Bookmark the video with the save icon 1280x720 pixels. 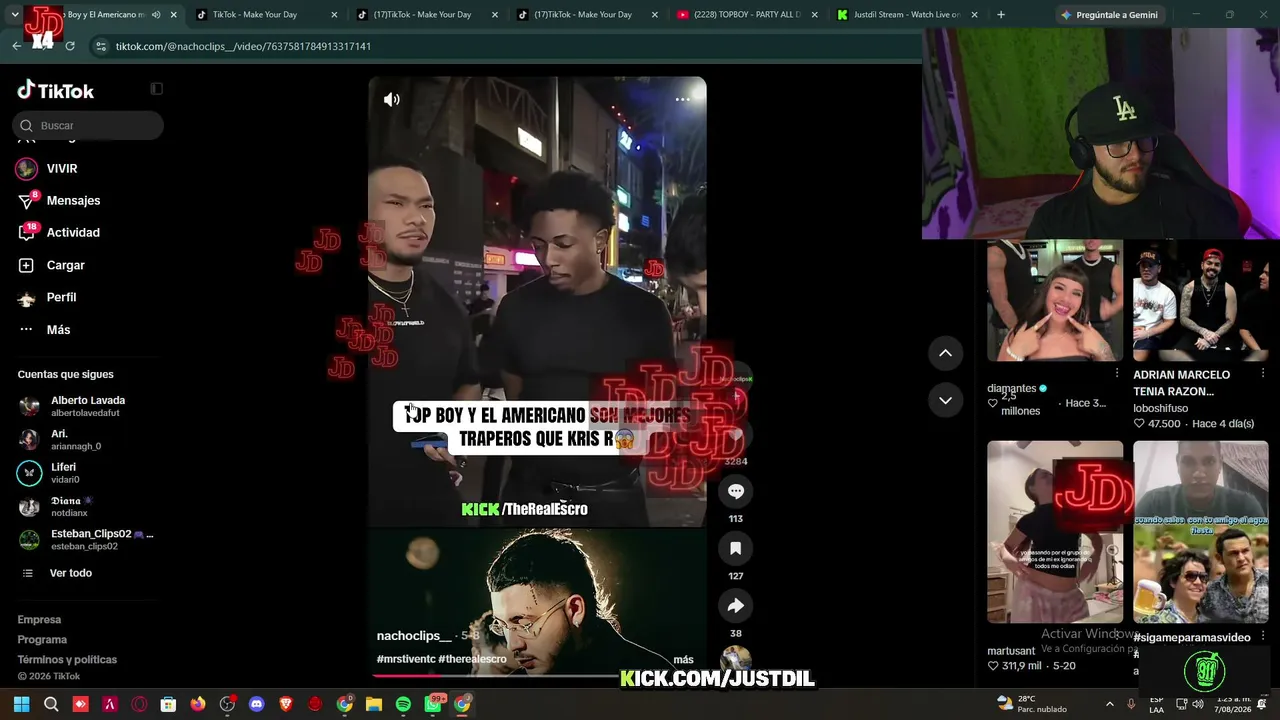pos(736,548)
